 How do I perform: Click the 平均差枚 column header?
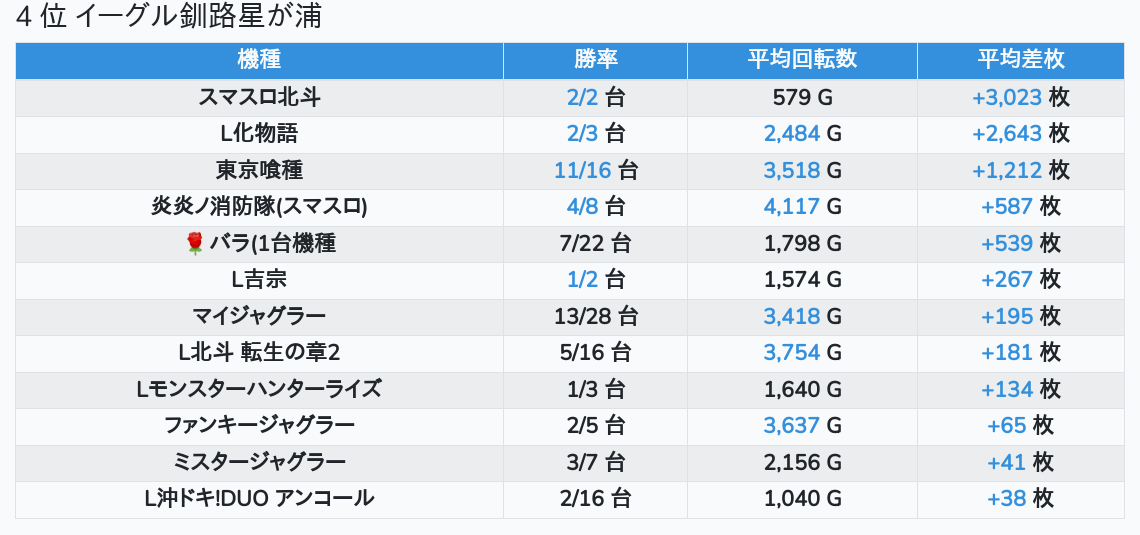click(1020, 59)
